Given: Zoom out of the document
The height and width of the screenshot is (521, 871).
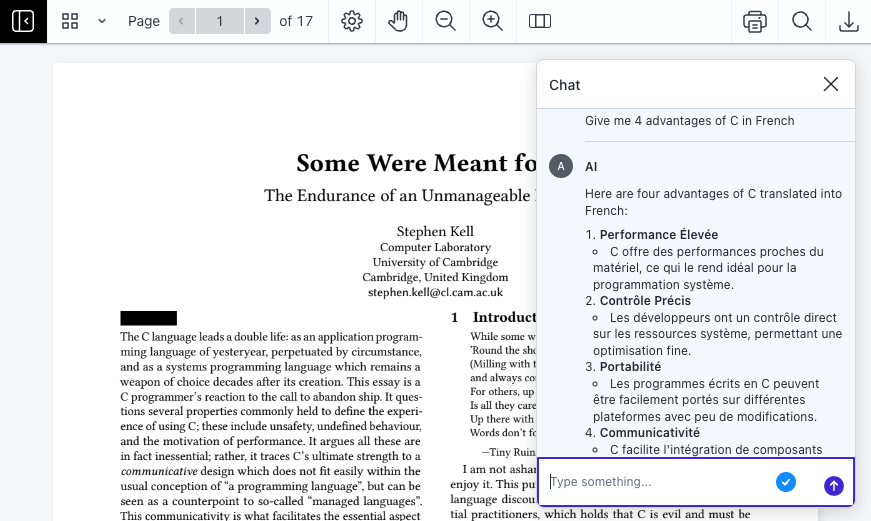Looking at the screenshot, I should pos(445,21).
